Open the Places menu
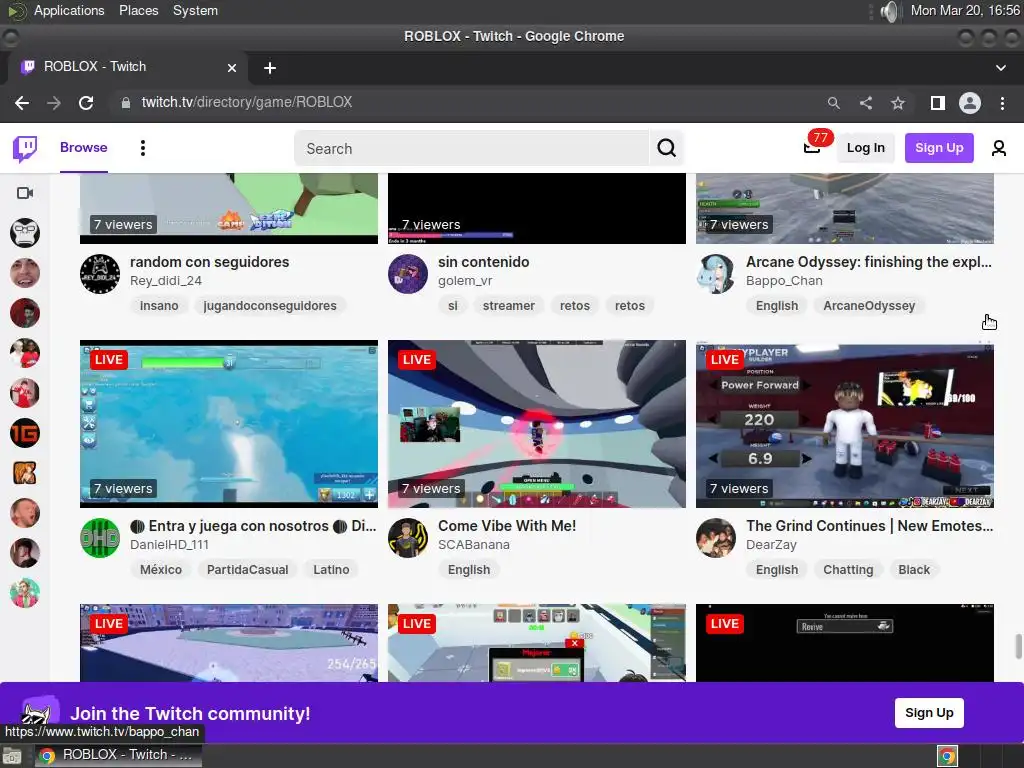The height and width of the screenshot is (768, 1024). point(138,10)
